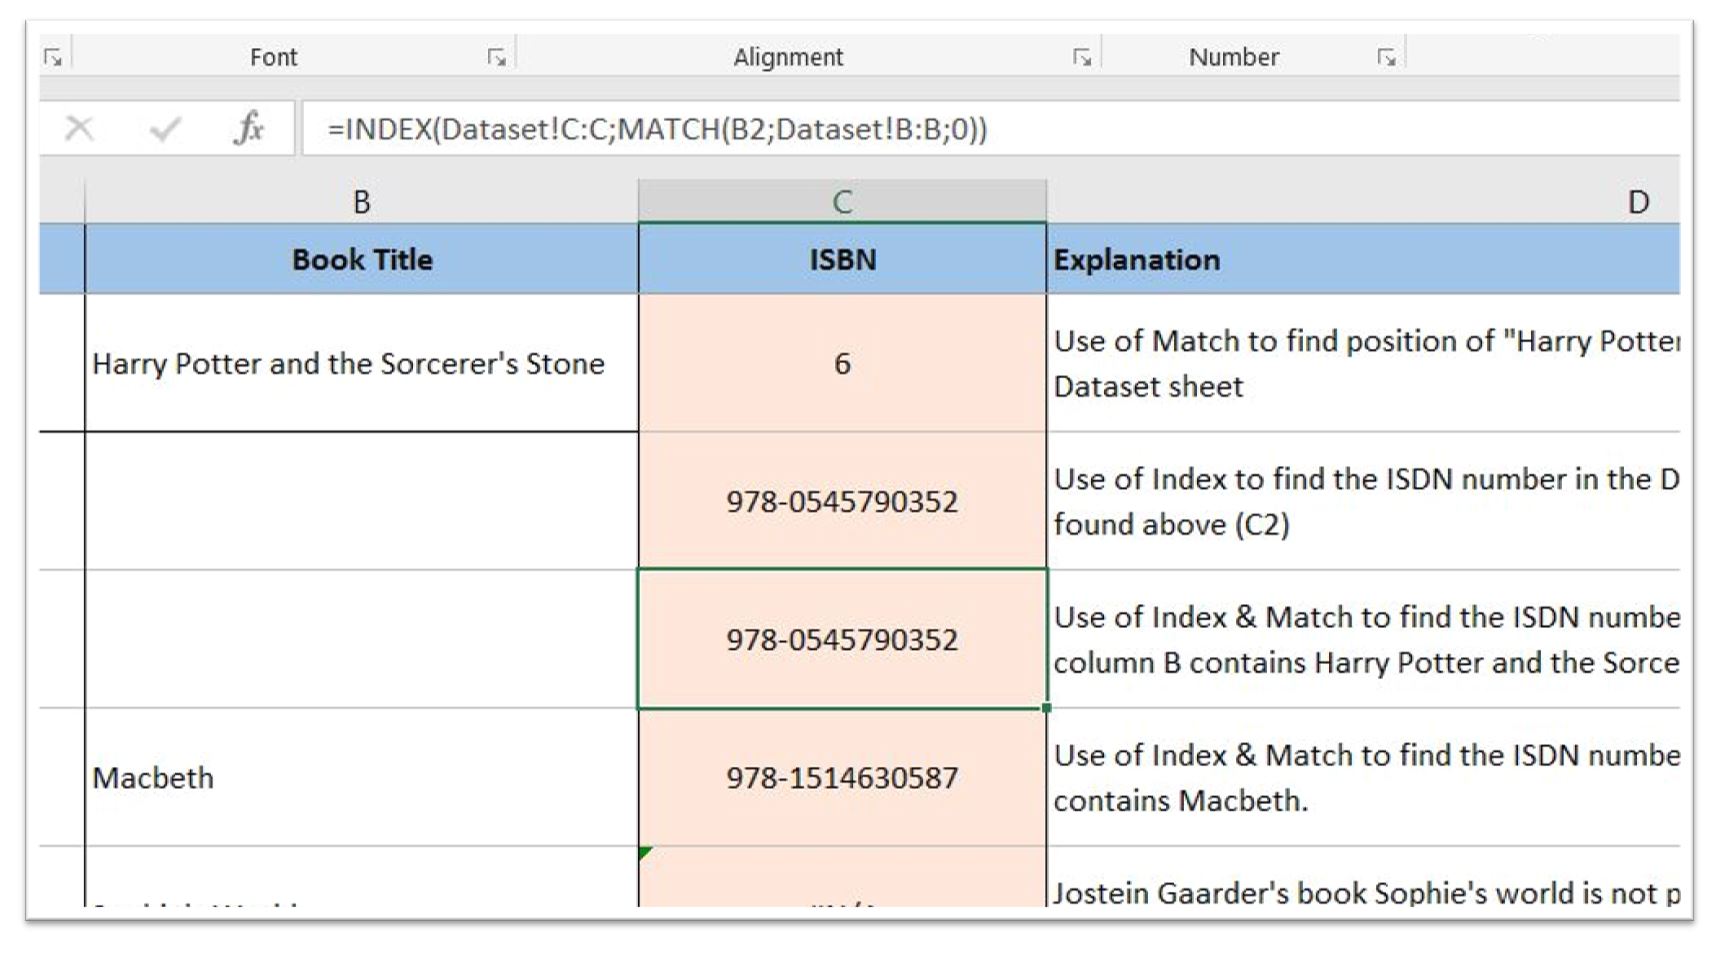Open the Alignment dialog launcher icon

tap(1083, 57)
